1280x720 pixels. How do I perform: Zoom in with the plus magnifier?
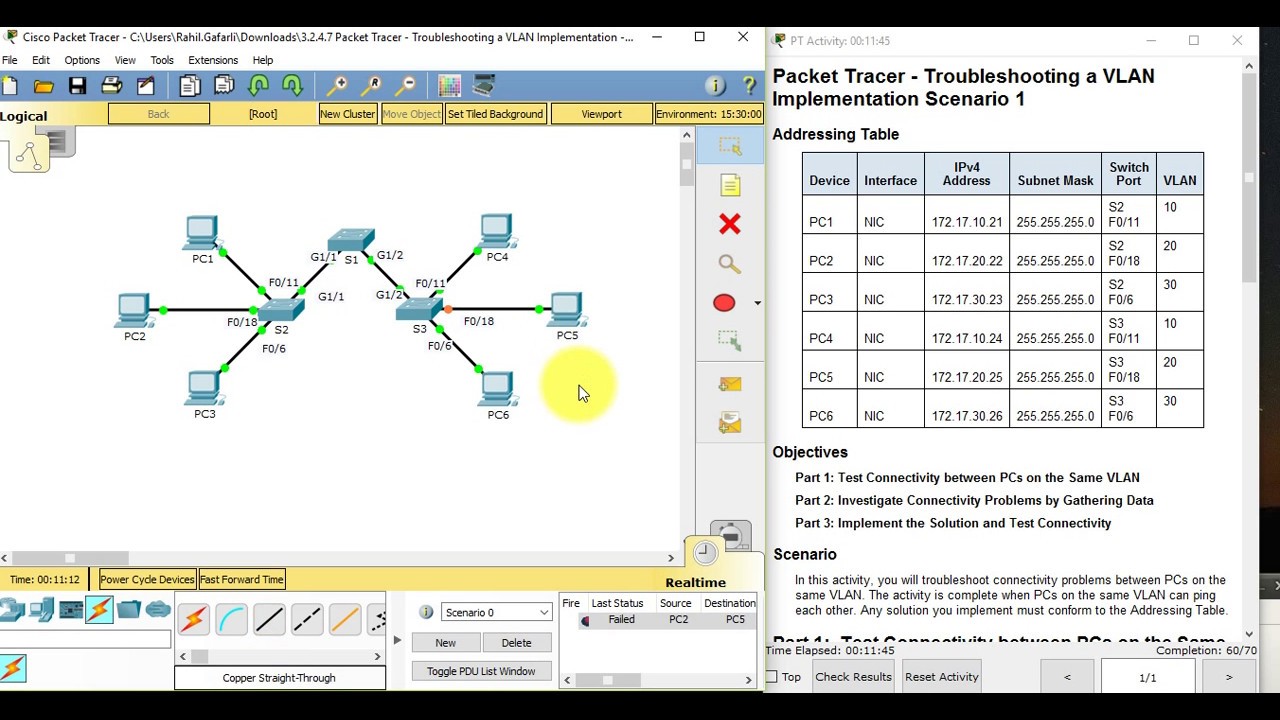(337, 86)
